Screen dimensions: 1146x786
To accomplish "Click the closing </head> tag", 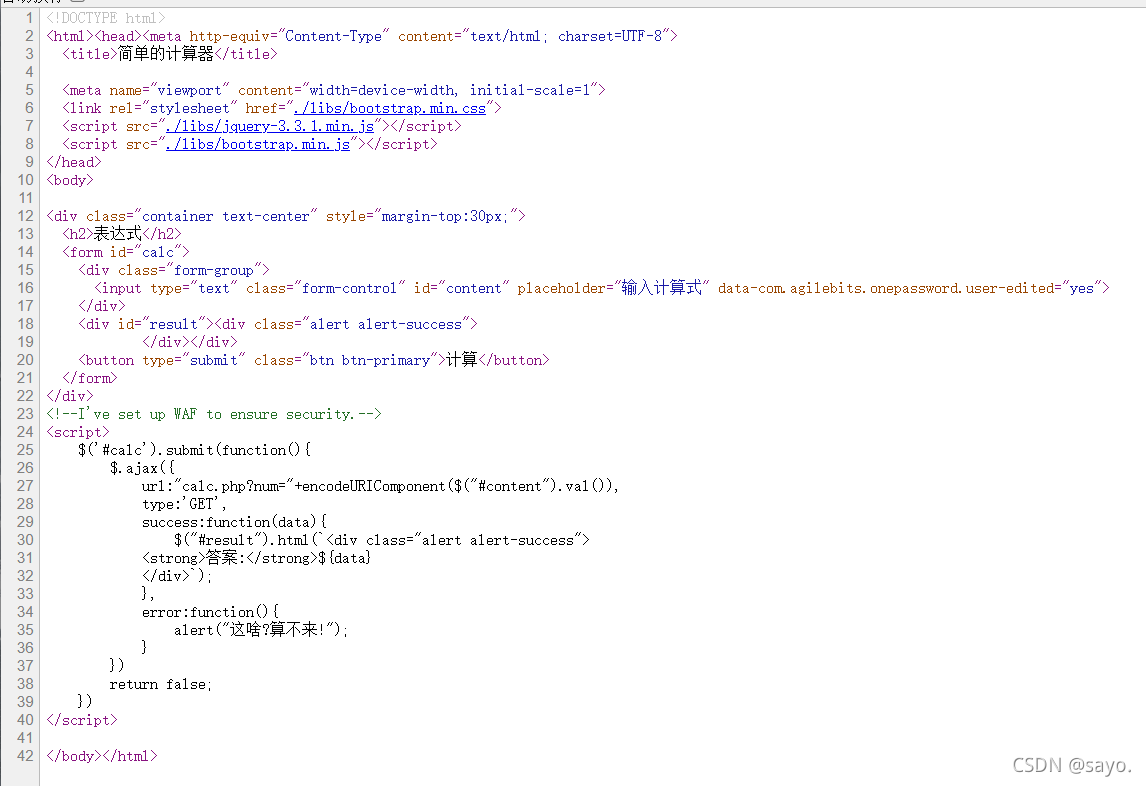I will 74,162.
